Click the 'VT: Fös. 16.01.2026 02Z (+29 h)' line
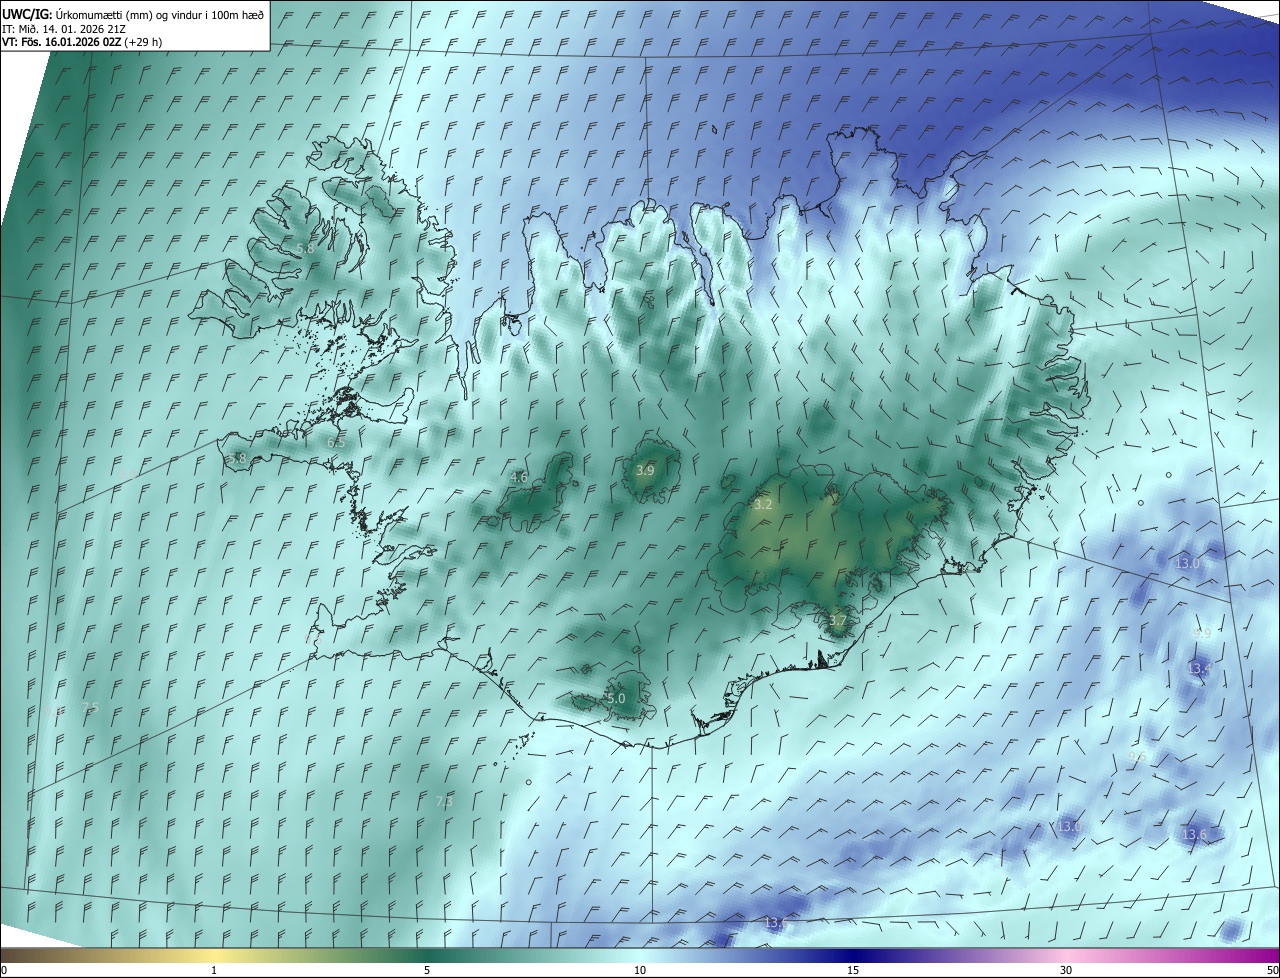 click(x=82, y=42)
